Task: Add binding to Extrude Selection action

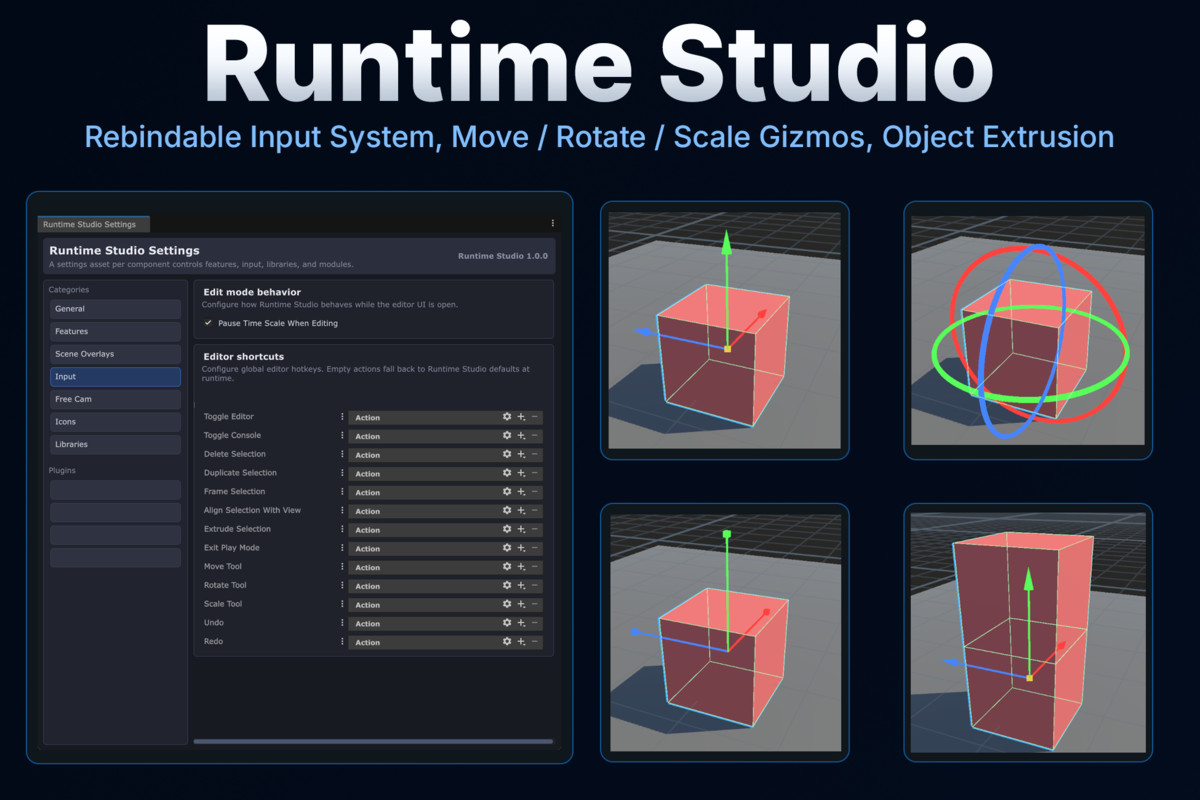Action: click(x=521, y=530)
